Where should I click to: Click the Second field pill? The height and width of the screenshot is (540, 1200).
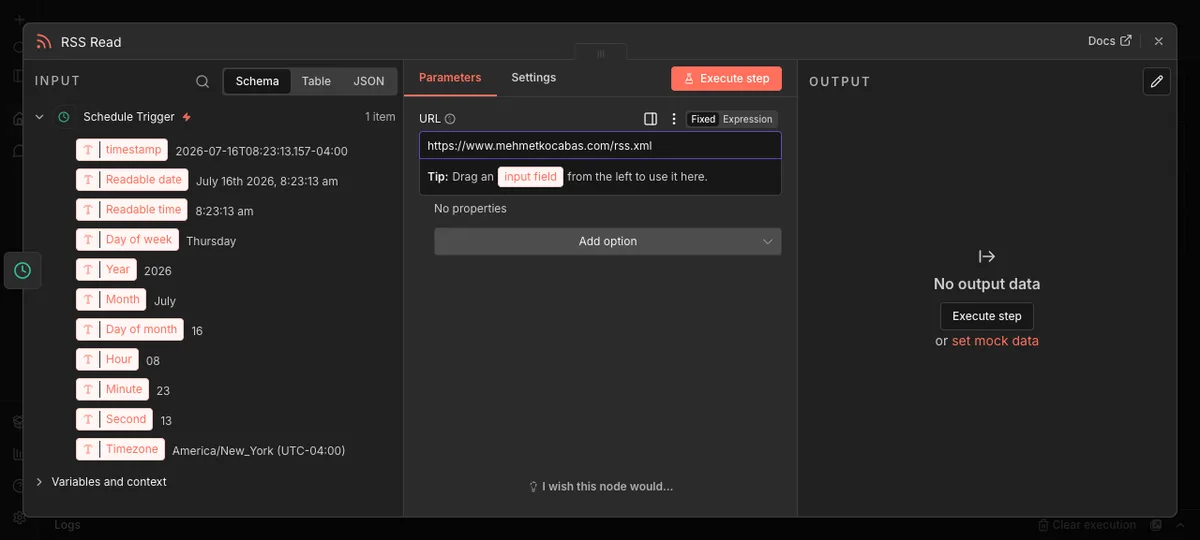tap(114, 420)
